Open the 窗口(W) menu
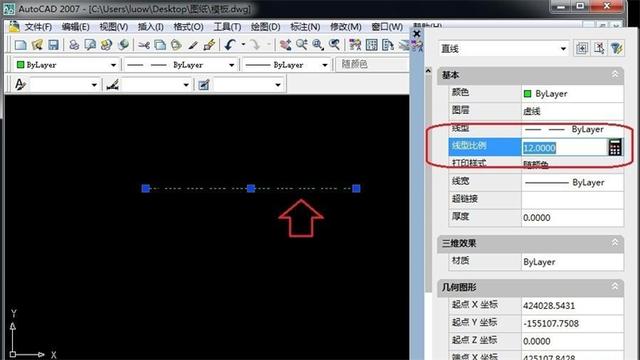 point(387,27)
